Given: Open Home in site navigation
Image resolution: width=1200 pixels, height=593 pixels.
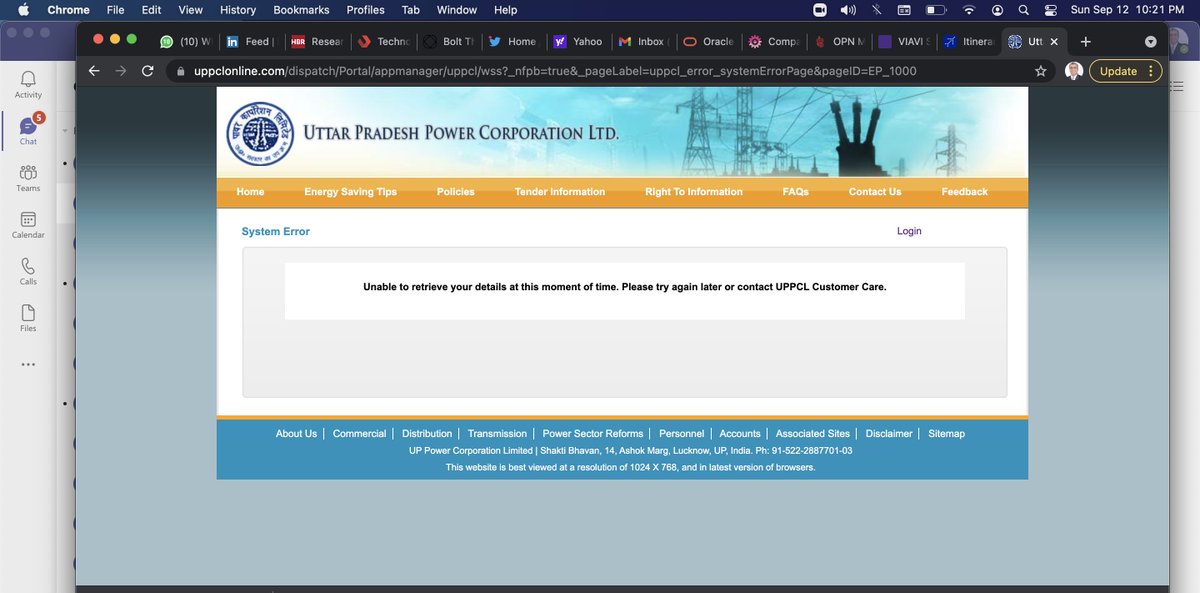Looking at the screenshot, I should [x=250, y=192].
